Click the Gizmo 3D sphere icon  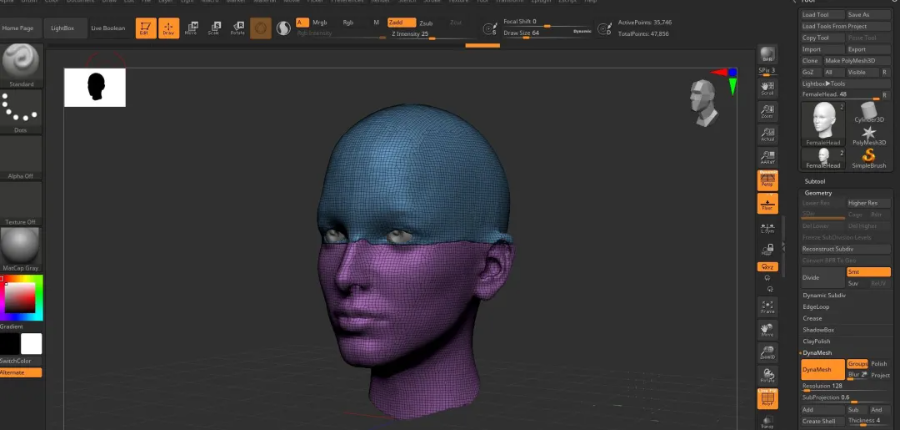[261, 28]
